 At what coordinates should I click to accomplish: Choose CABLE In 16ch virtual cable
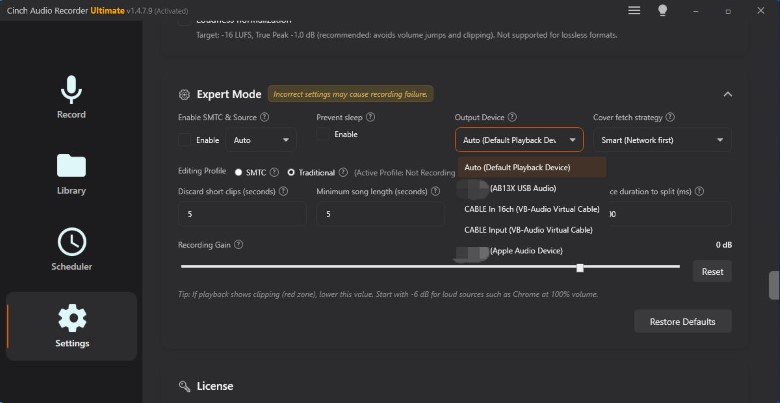532,209
